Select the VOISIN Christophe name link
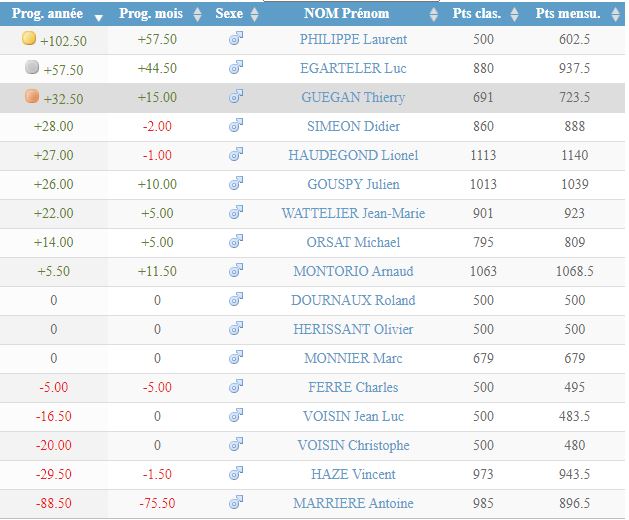The image size is (629, 520). 353,445
